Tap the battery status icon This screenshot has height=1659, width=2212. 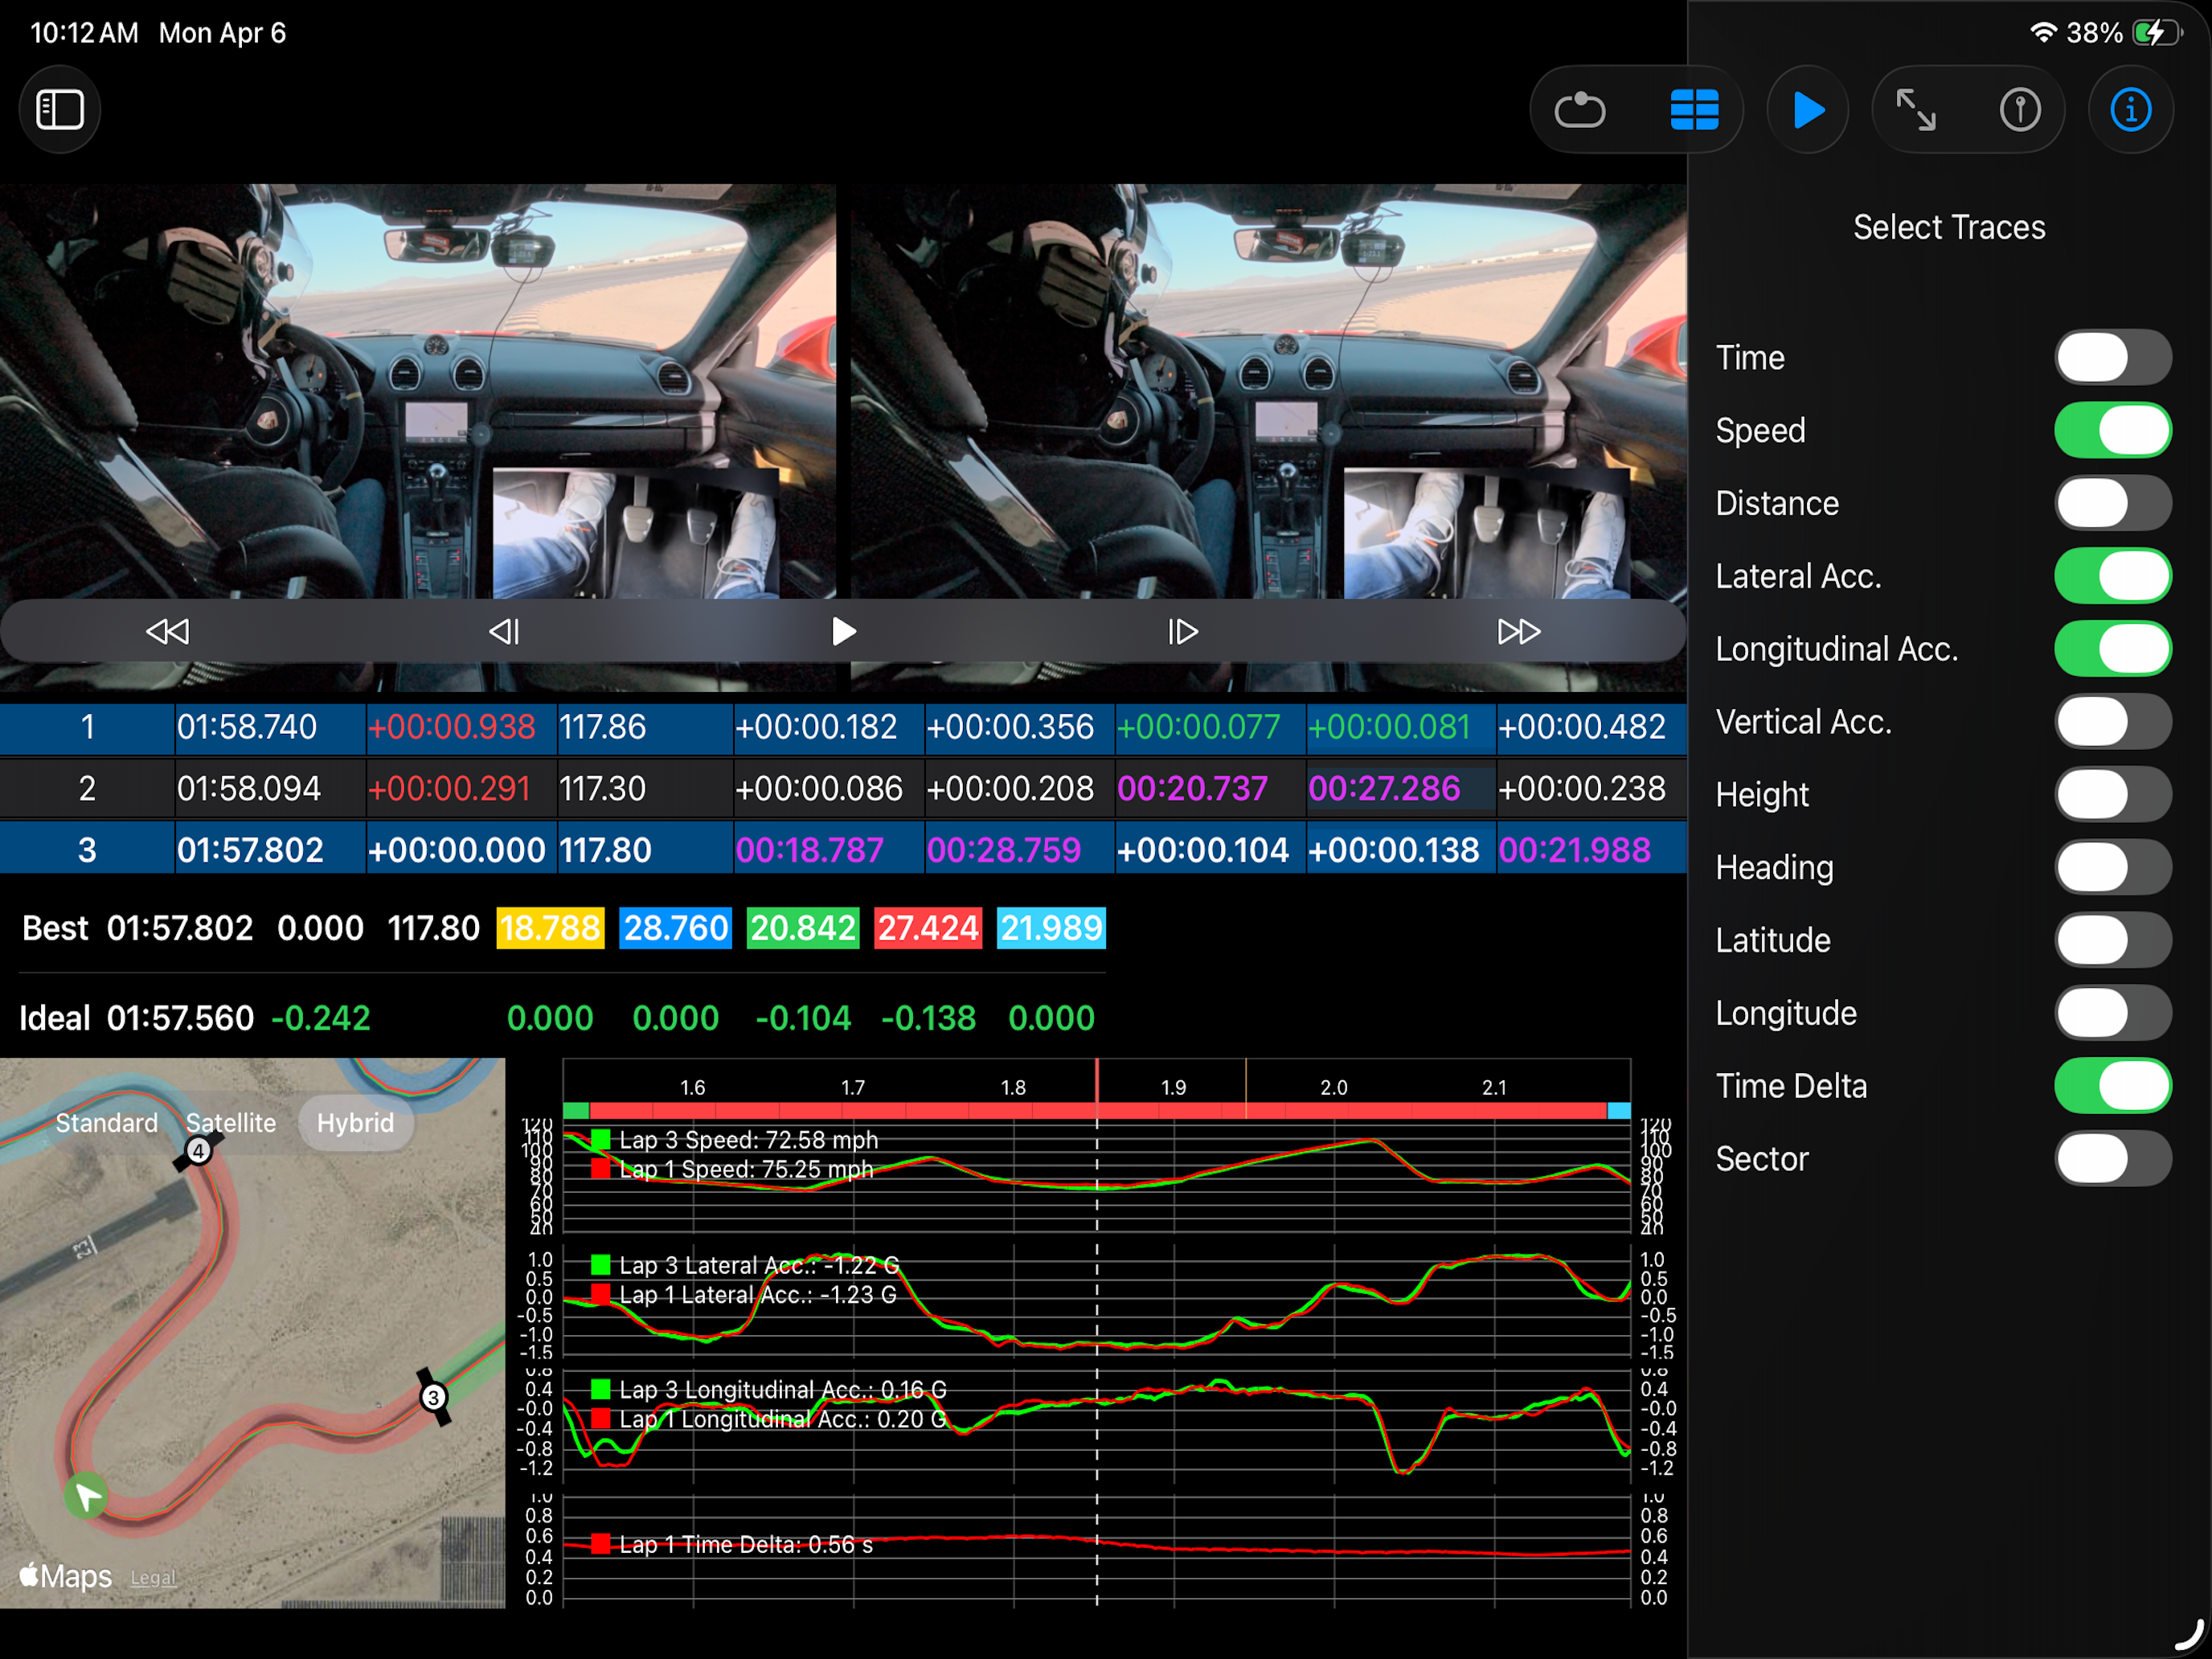pos(2158,33)
